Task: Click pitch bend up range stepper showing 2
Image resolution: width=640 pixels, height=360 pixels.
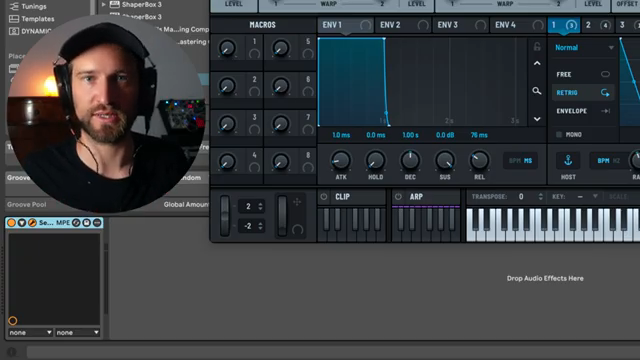Action: coord(251,206)
